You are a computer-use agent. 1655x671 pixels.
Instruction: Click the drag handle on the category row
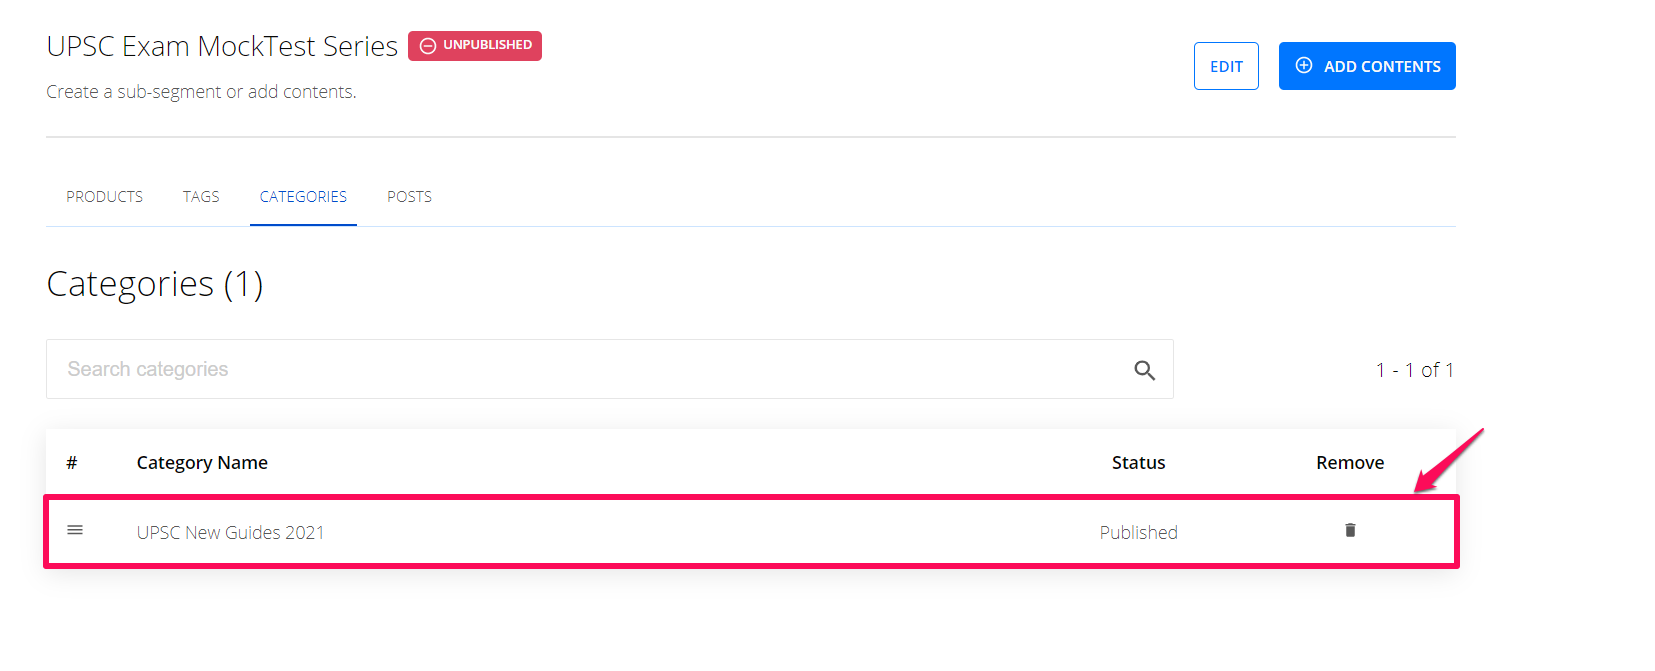[x=75, y=530]
